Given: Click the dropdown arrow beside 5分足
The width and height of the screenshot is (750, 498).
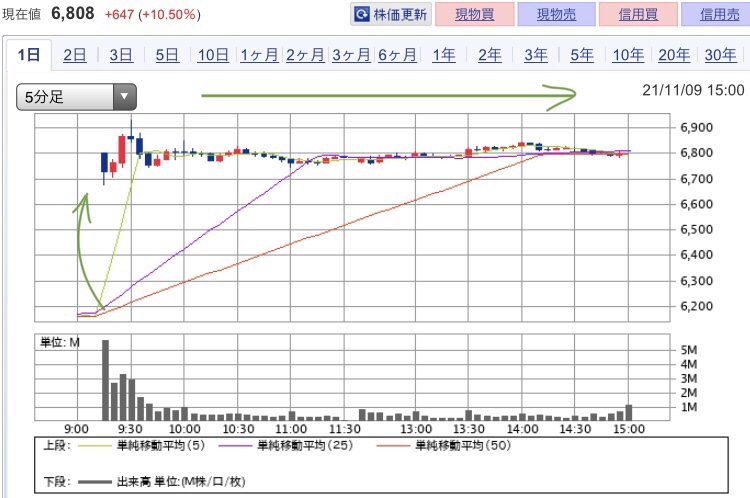Looking at the screenshot, I should point(124,97).
